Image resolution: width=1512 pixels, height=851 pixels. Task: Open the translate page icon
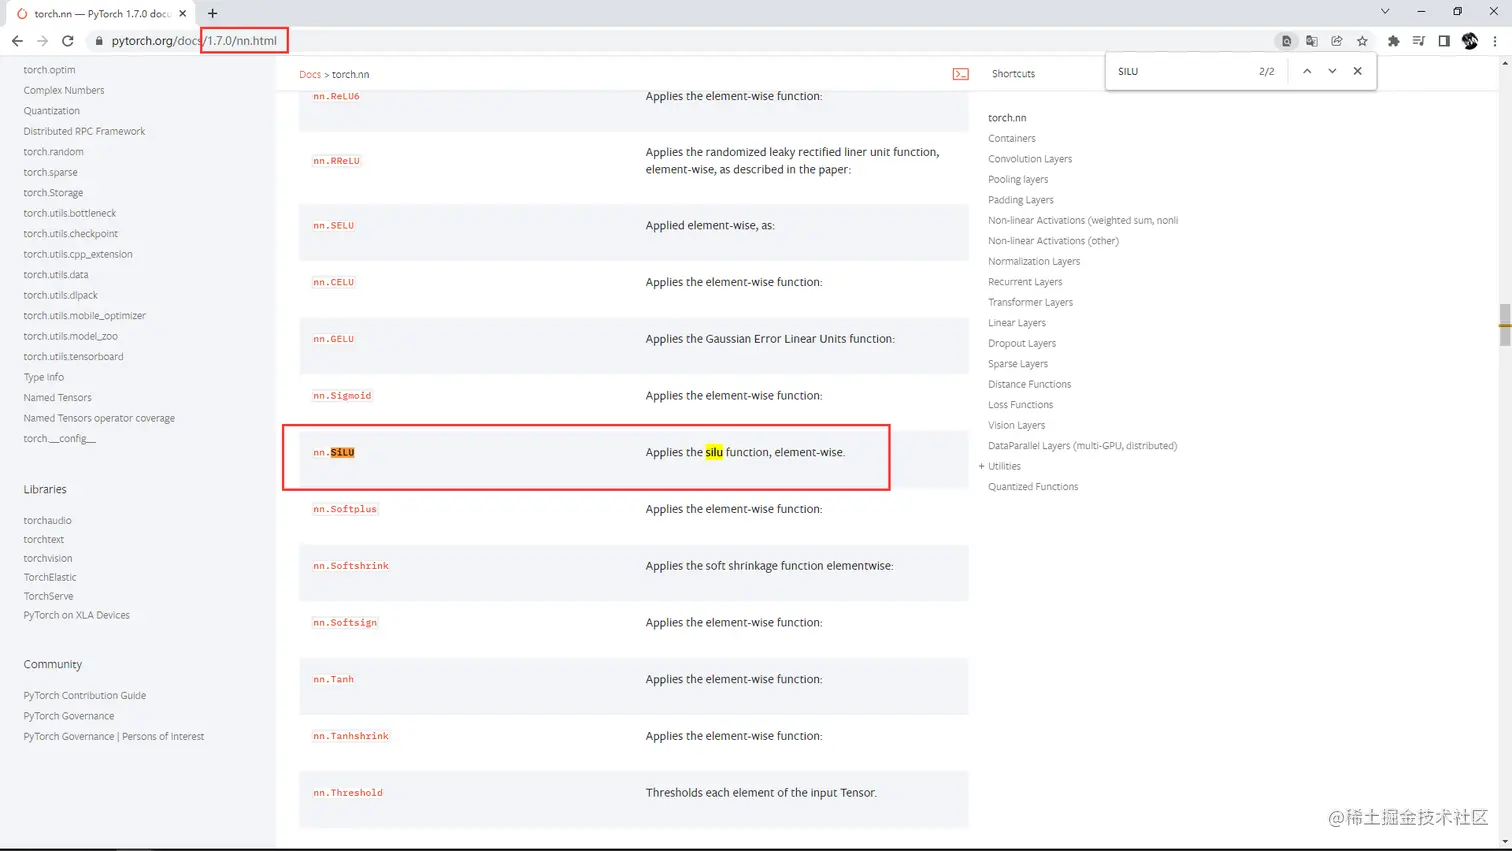pyautogui.click(x=1312, y=41)
